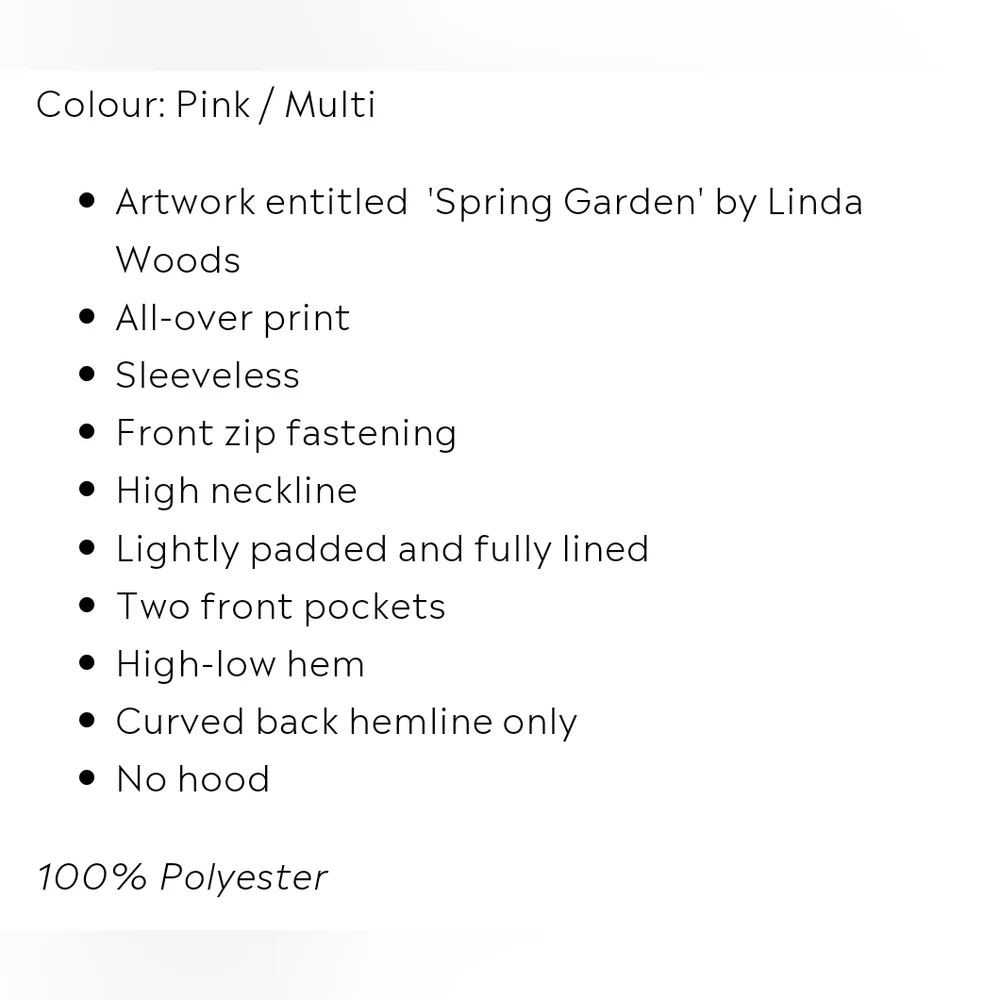Click the word 'Woods' on the second line

pos(178,260)
